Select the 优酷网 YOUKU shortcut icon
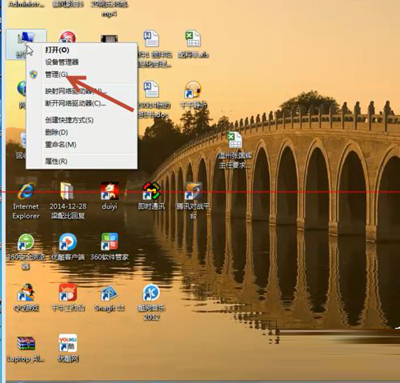This screenshot has height=383, width=400. point(68,344)
